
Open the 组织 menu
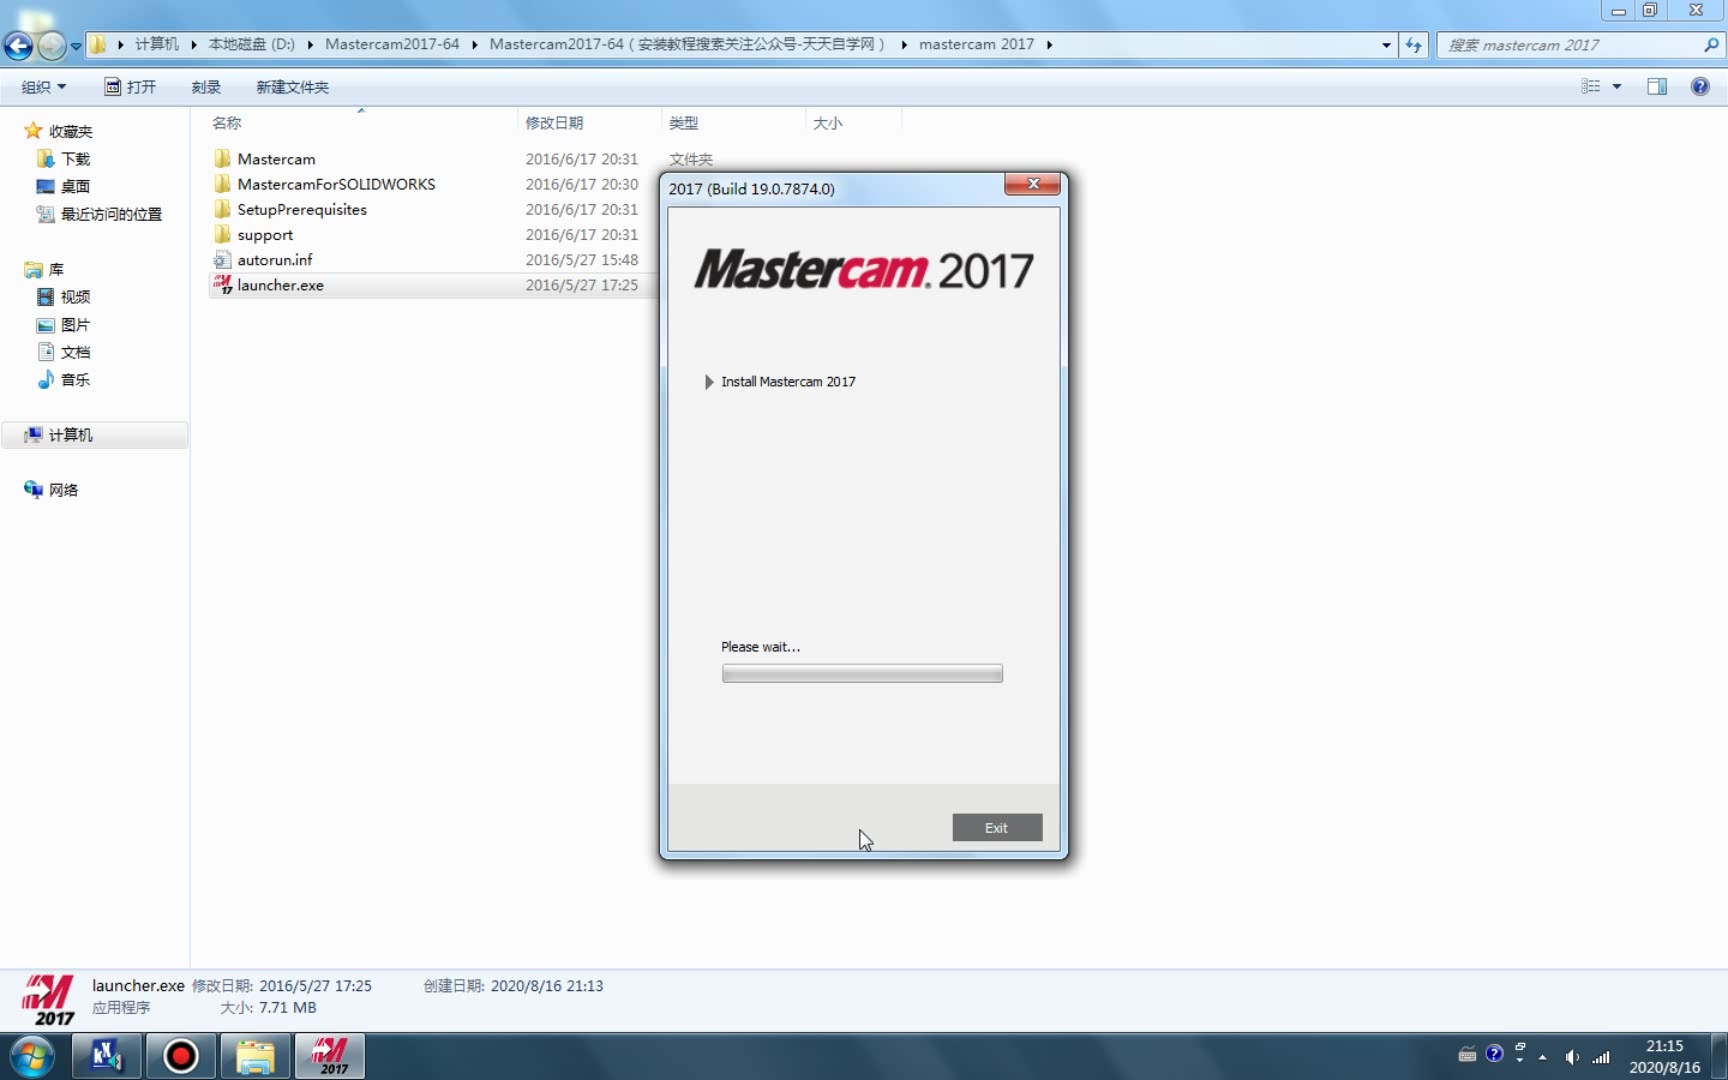[44, 87]
